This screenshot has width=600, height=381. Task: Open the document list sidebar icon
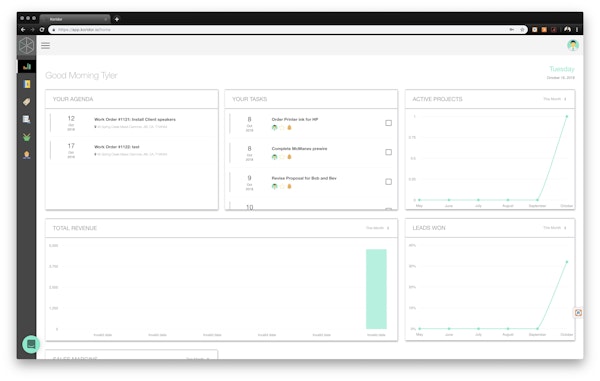coord(26,119)
